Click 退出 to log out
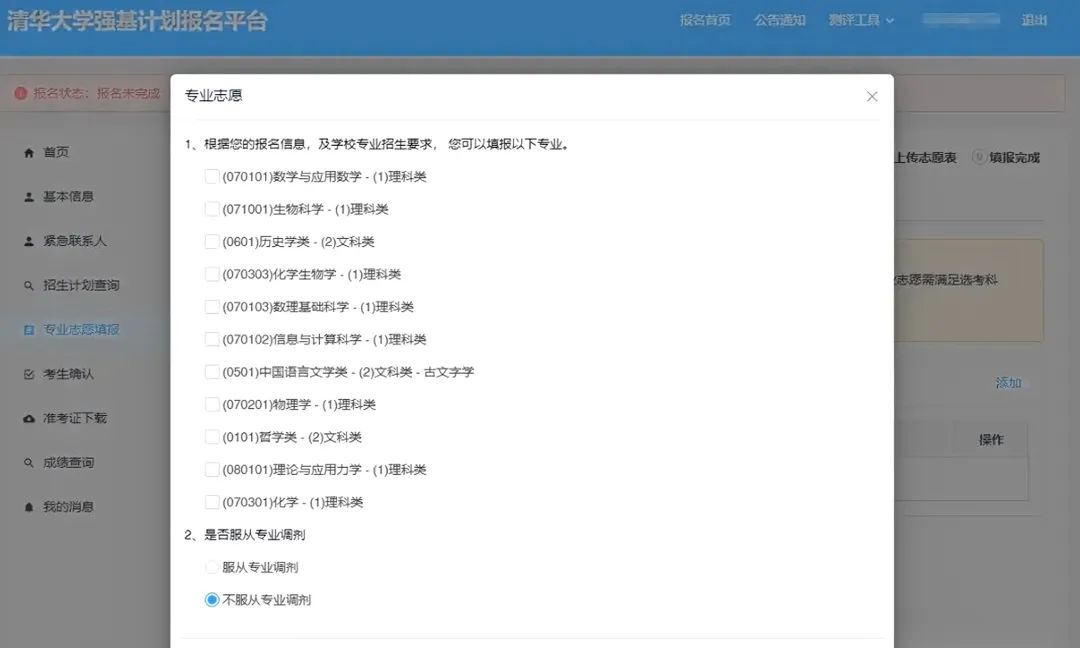 click(x=1034, y=20)
